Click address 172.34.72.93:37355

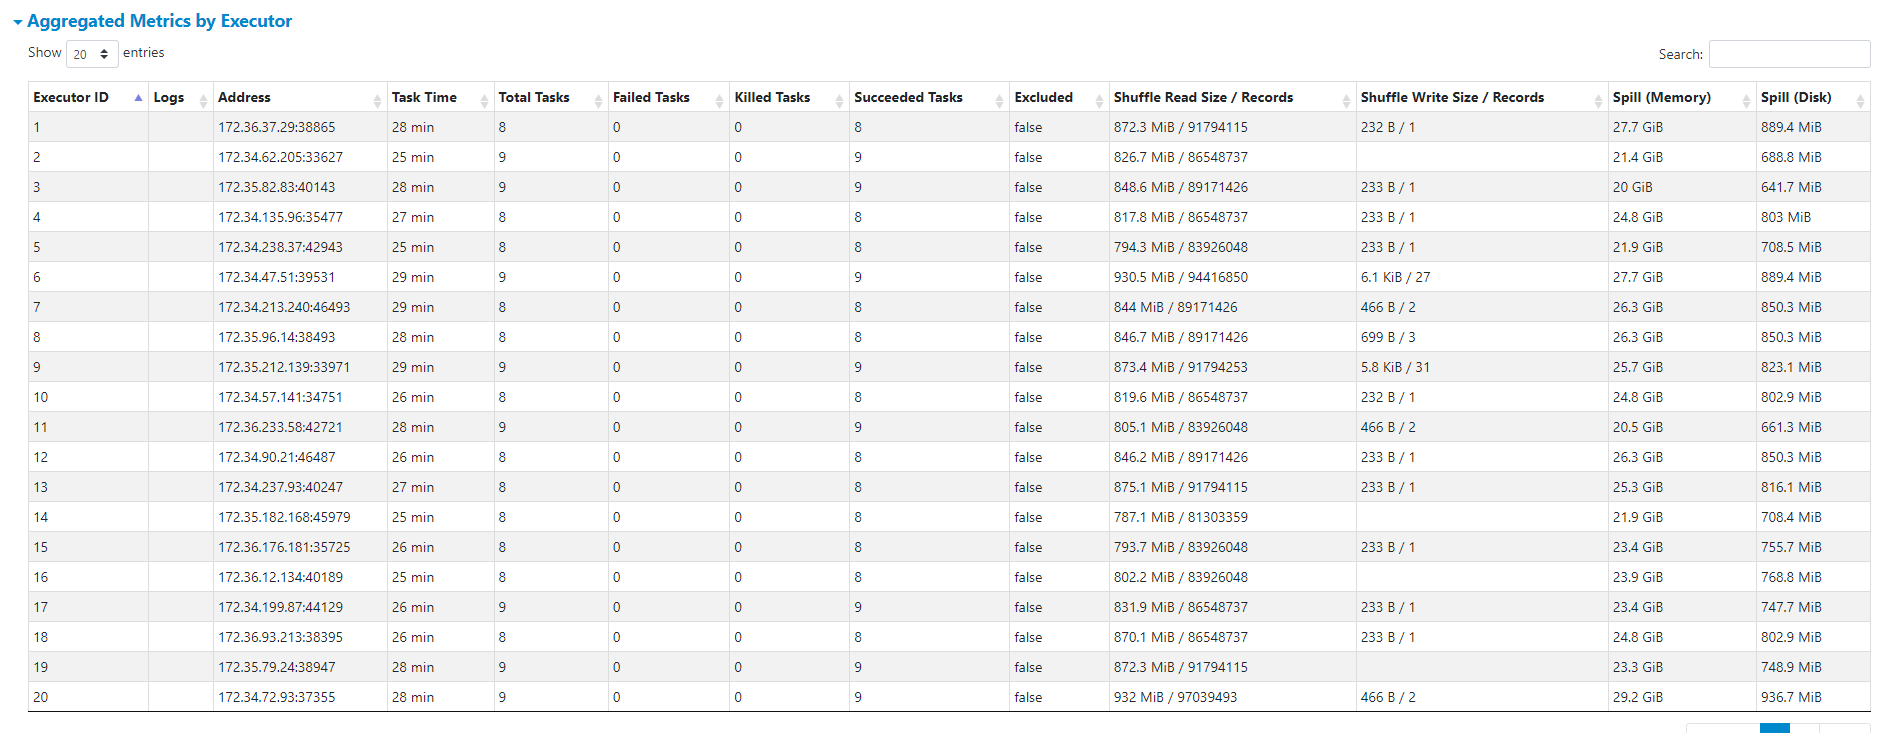(x=277, y=697)
